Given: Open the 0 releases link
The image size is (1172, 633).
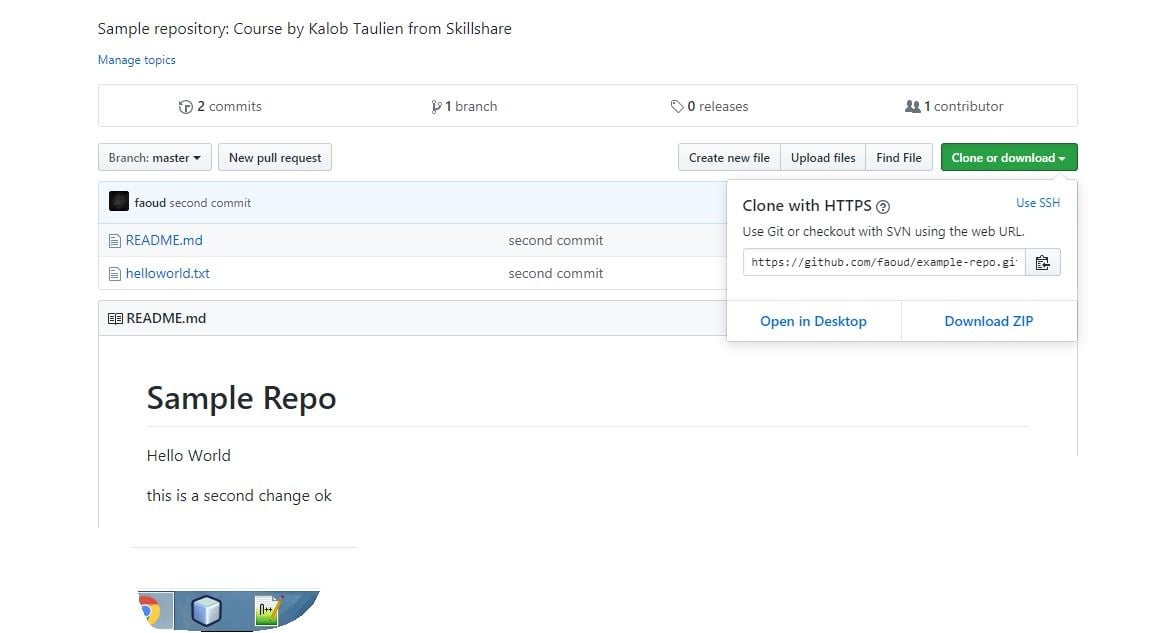Looking at the screenshot, I should 709,106.
